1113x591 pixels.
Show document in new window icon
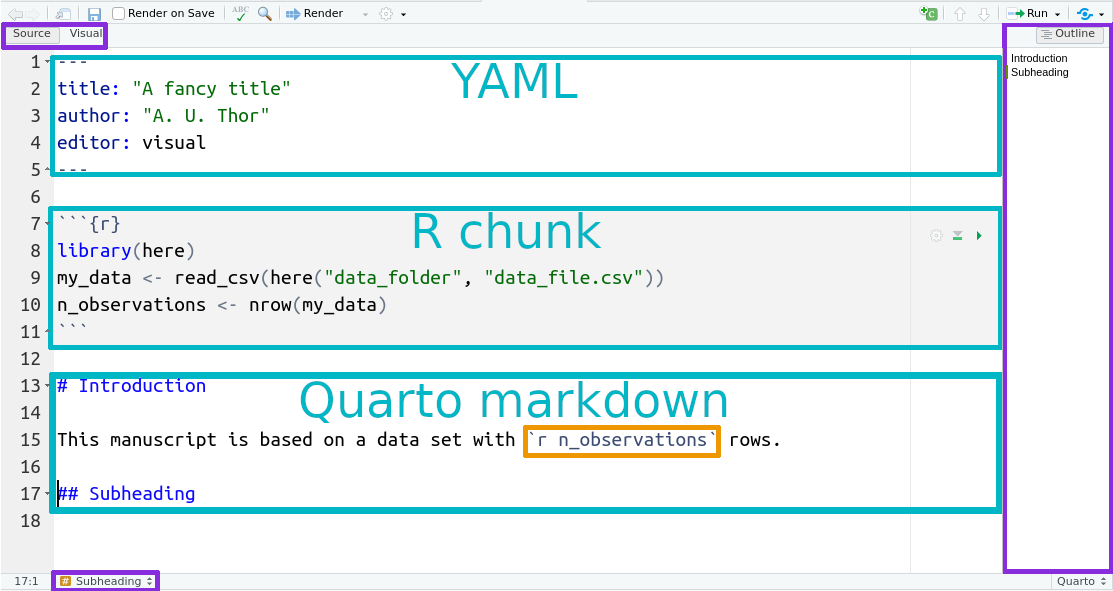[62, 13]
